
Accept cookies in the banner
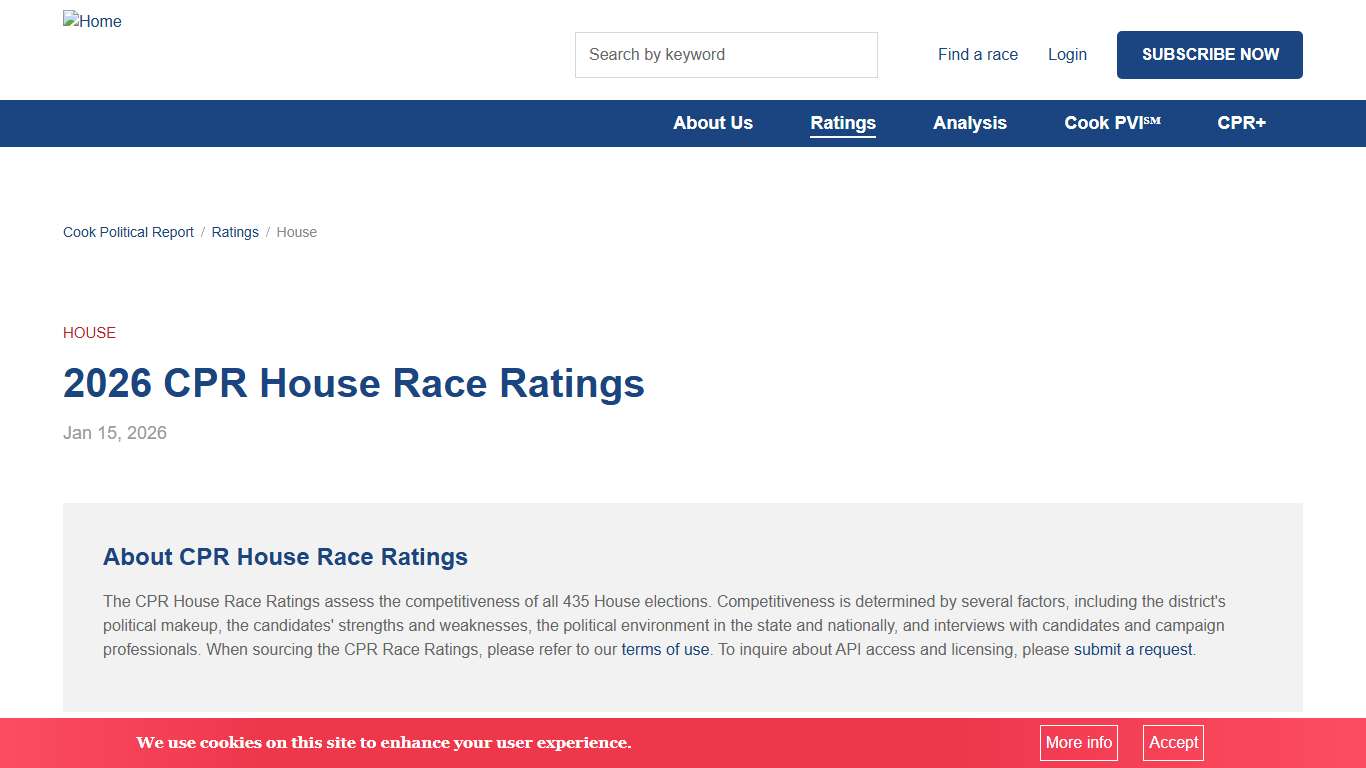click(x=1172, y=742)
